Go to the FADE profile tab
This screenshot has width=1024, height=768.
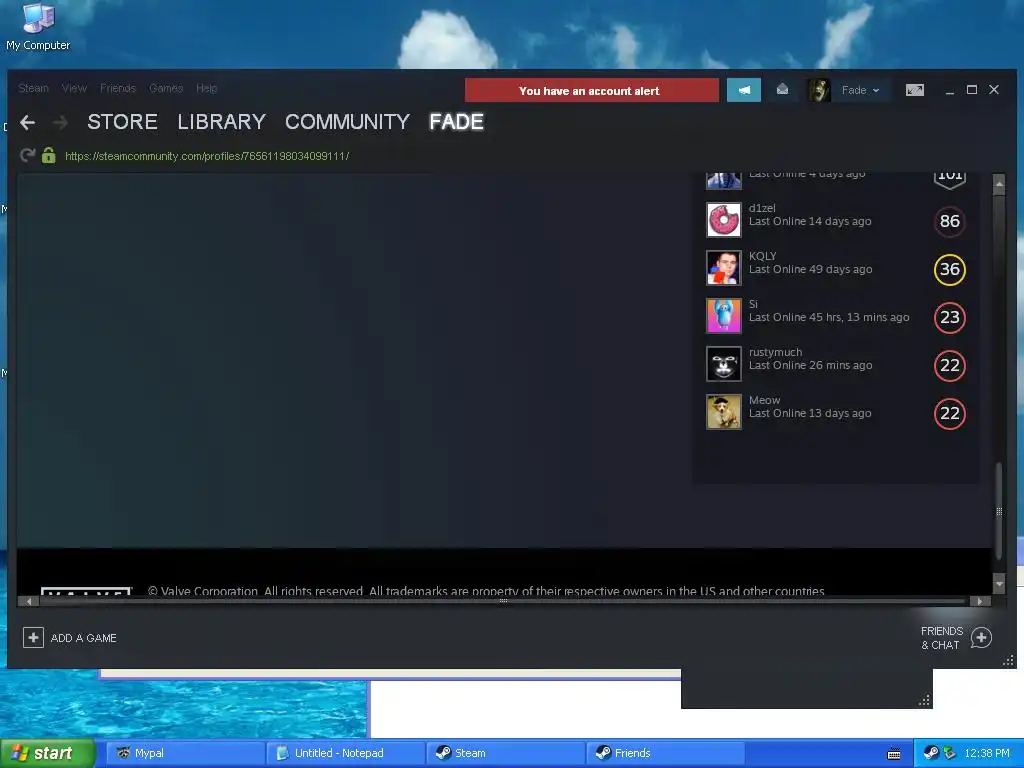[x=456, y=122]
